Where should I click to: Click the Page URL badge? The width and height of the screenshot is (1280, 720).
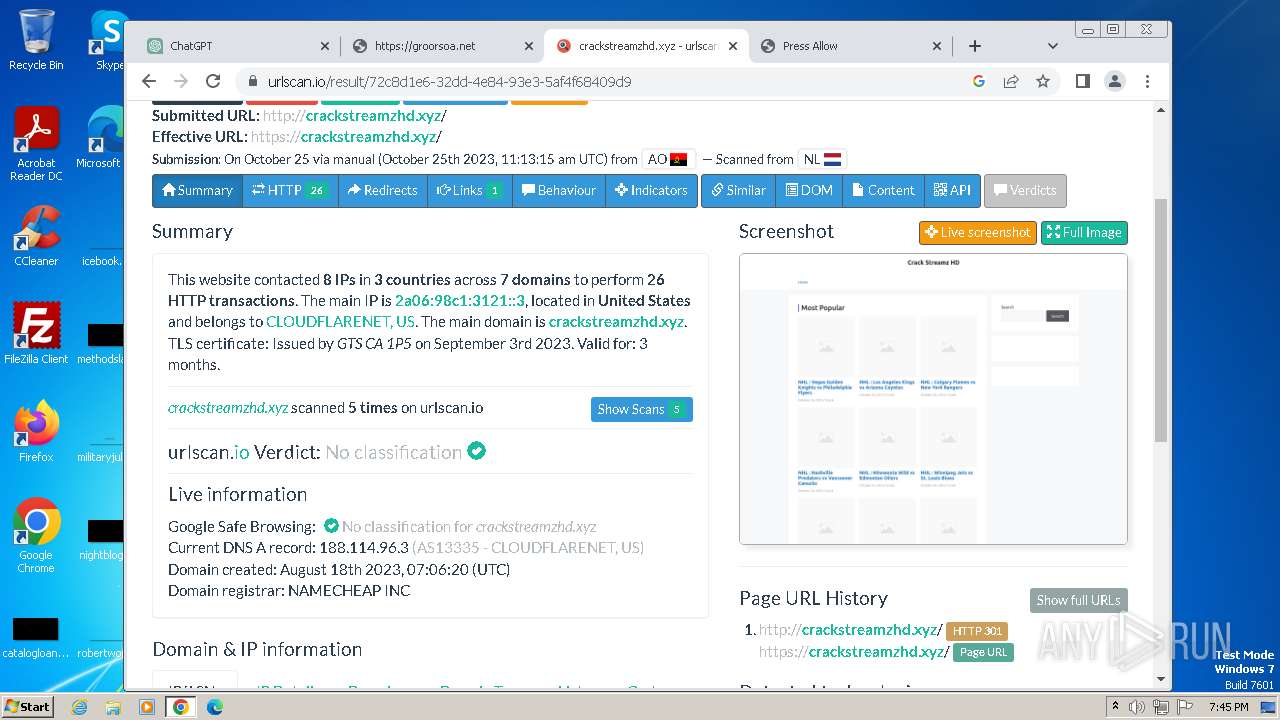tap(983, 652)
